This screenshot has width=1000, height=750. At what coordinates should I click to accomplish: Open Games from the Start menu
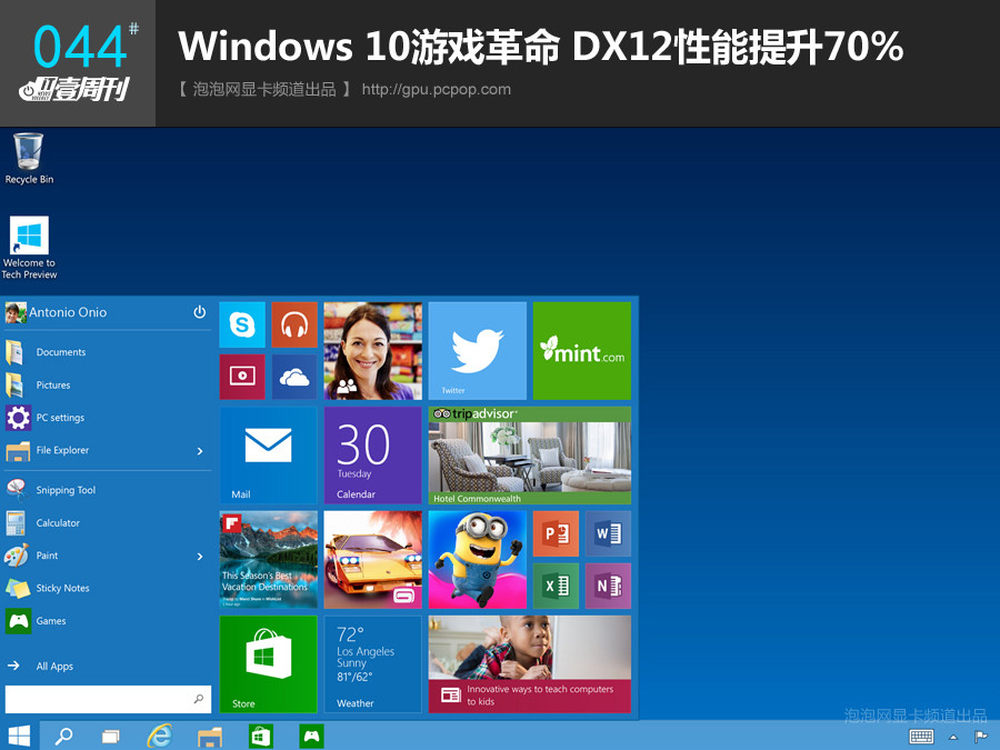tap(107, 621)
